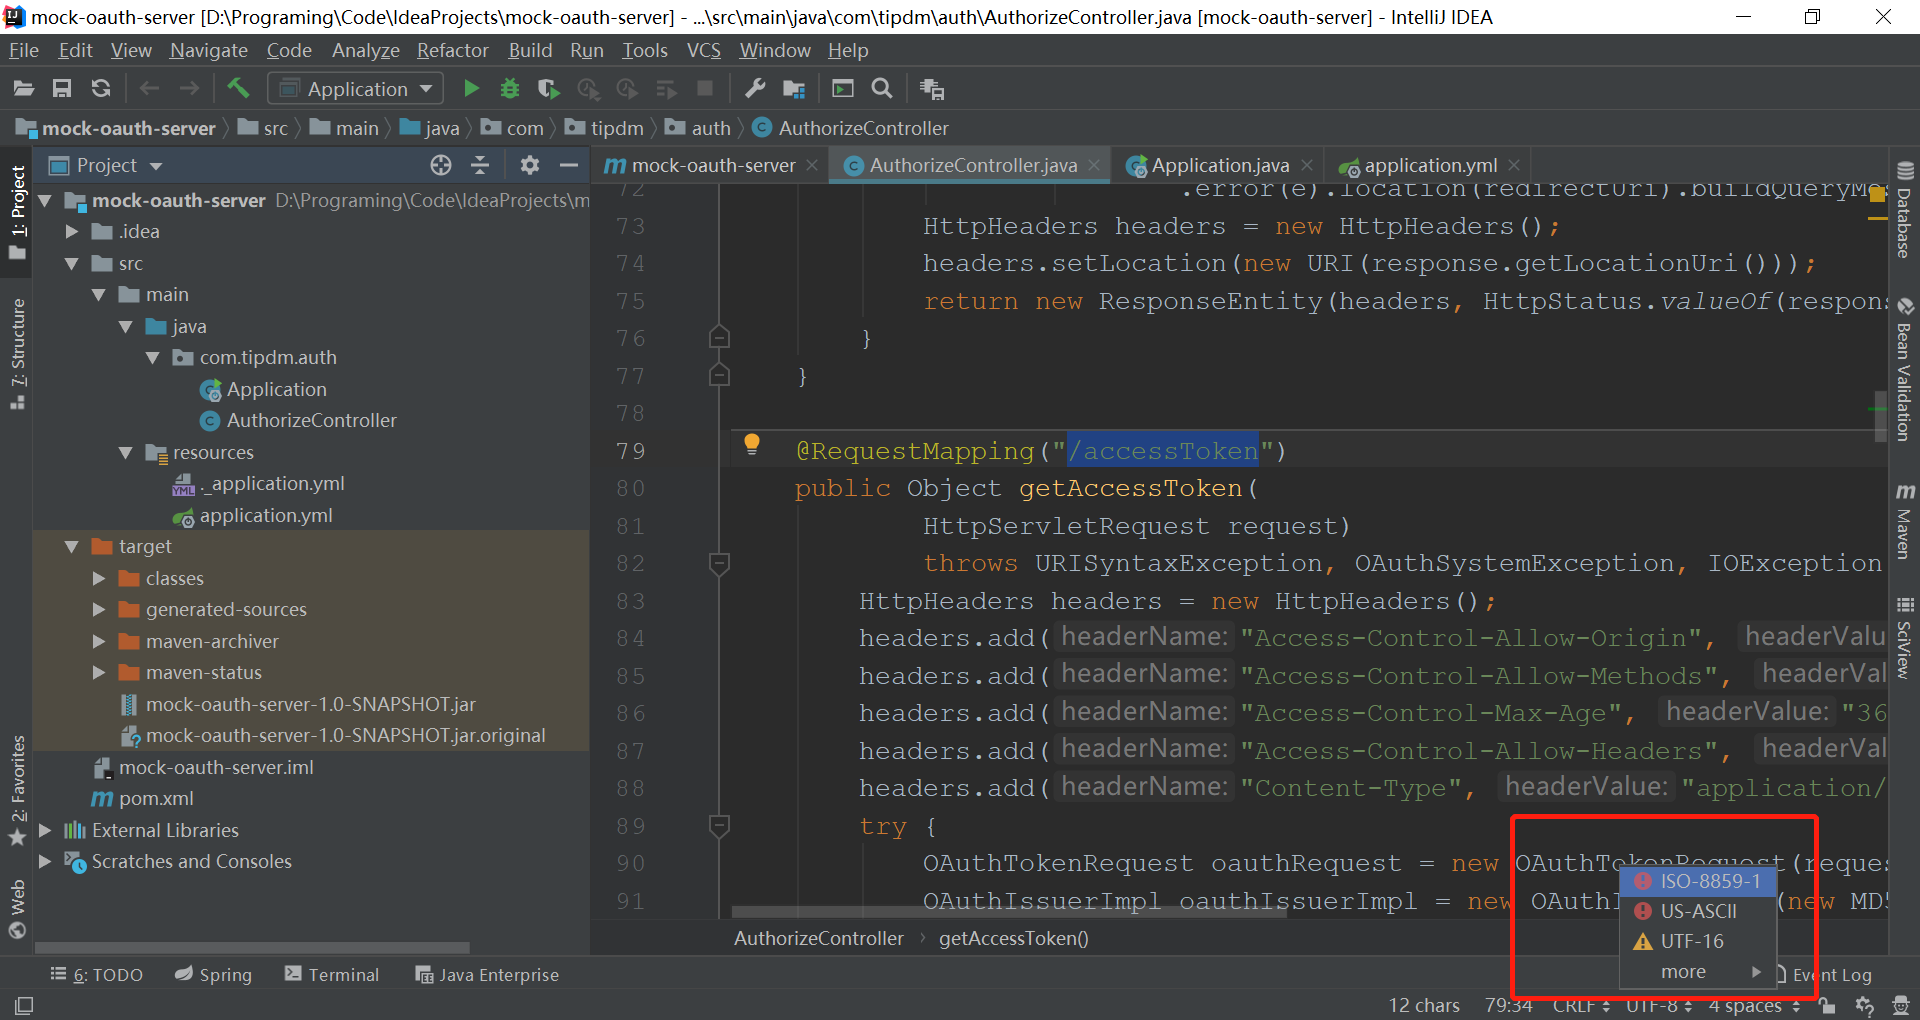Save all files with the floppy icon
The image size is (1920, 1020).
pos(62,89)
